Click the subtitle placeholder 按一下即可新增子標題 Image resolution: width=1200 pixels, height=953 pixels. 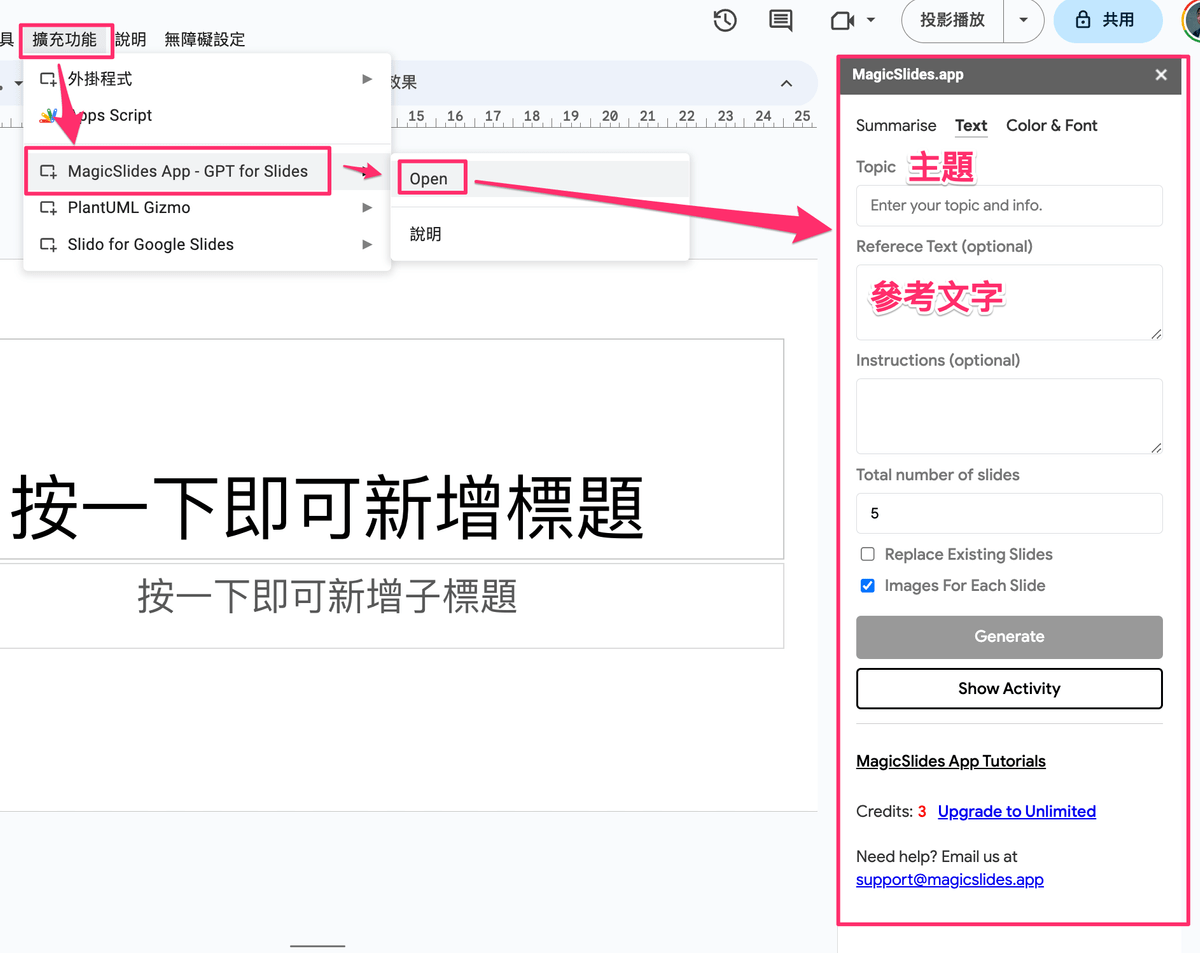(x=327, y=597)
